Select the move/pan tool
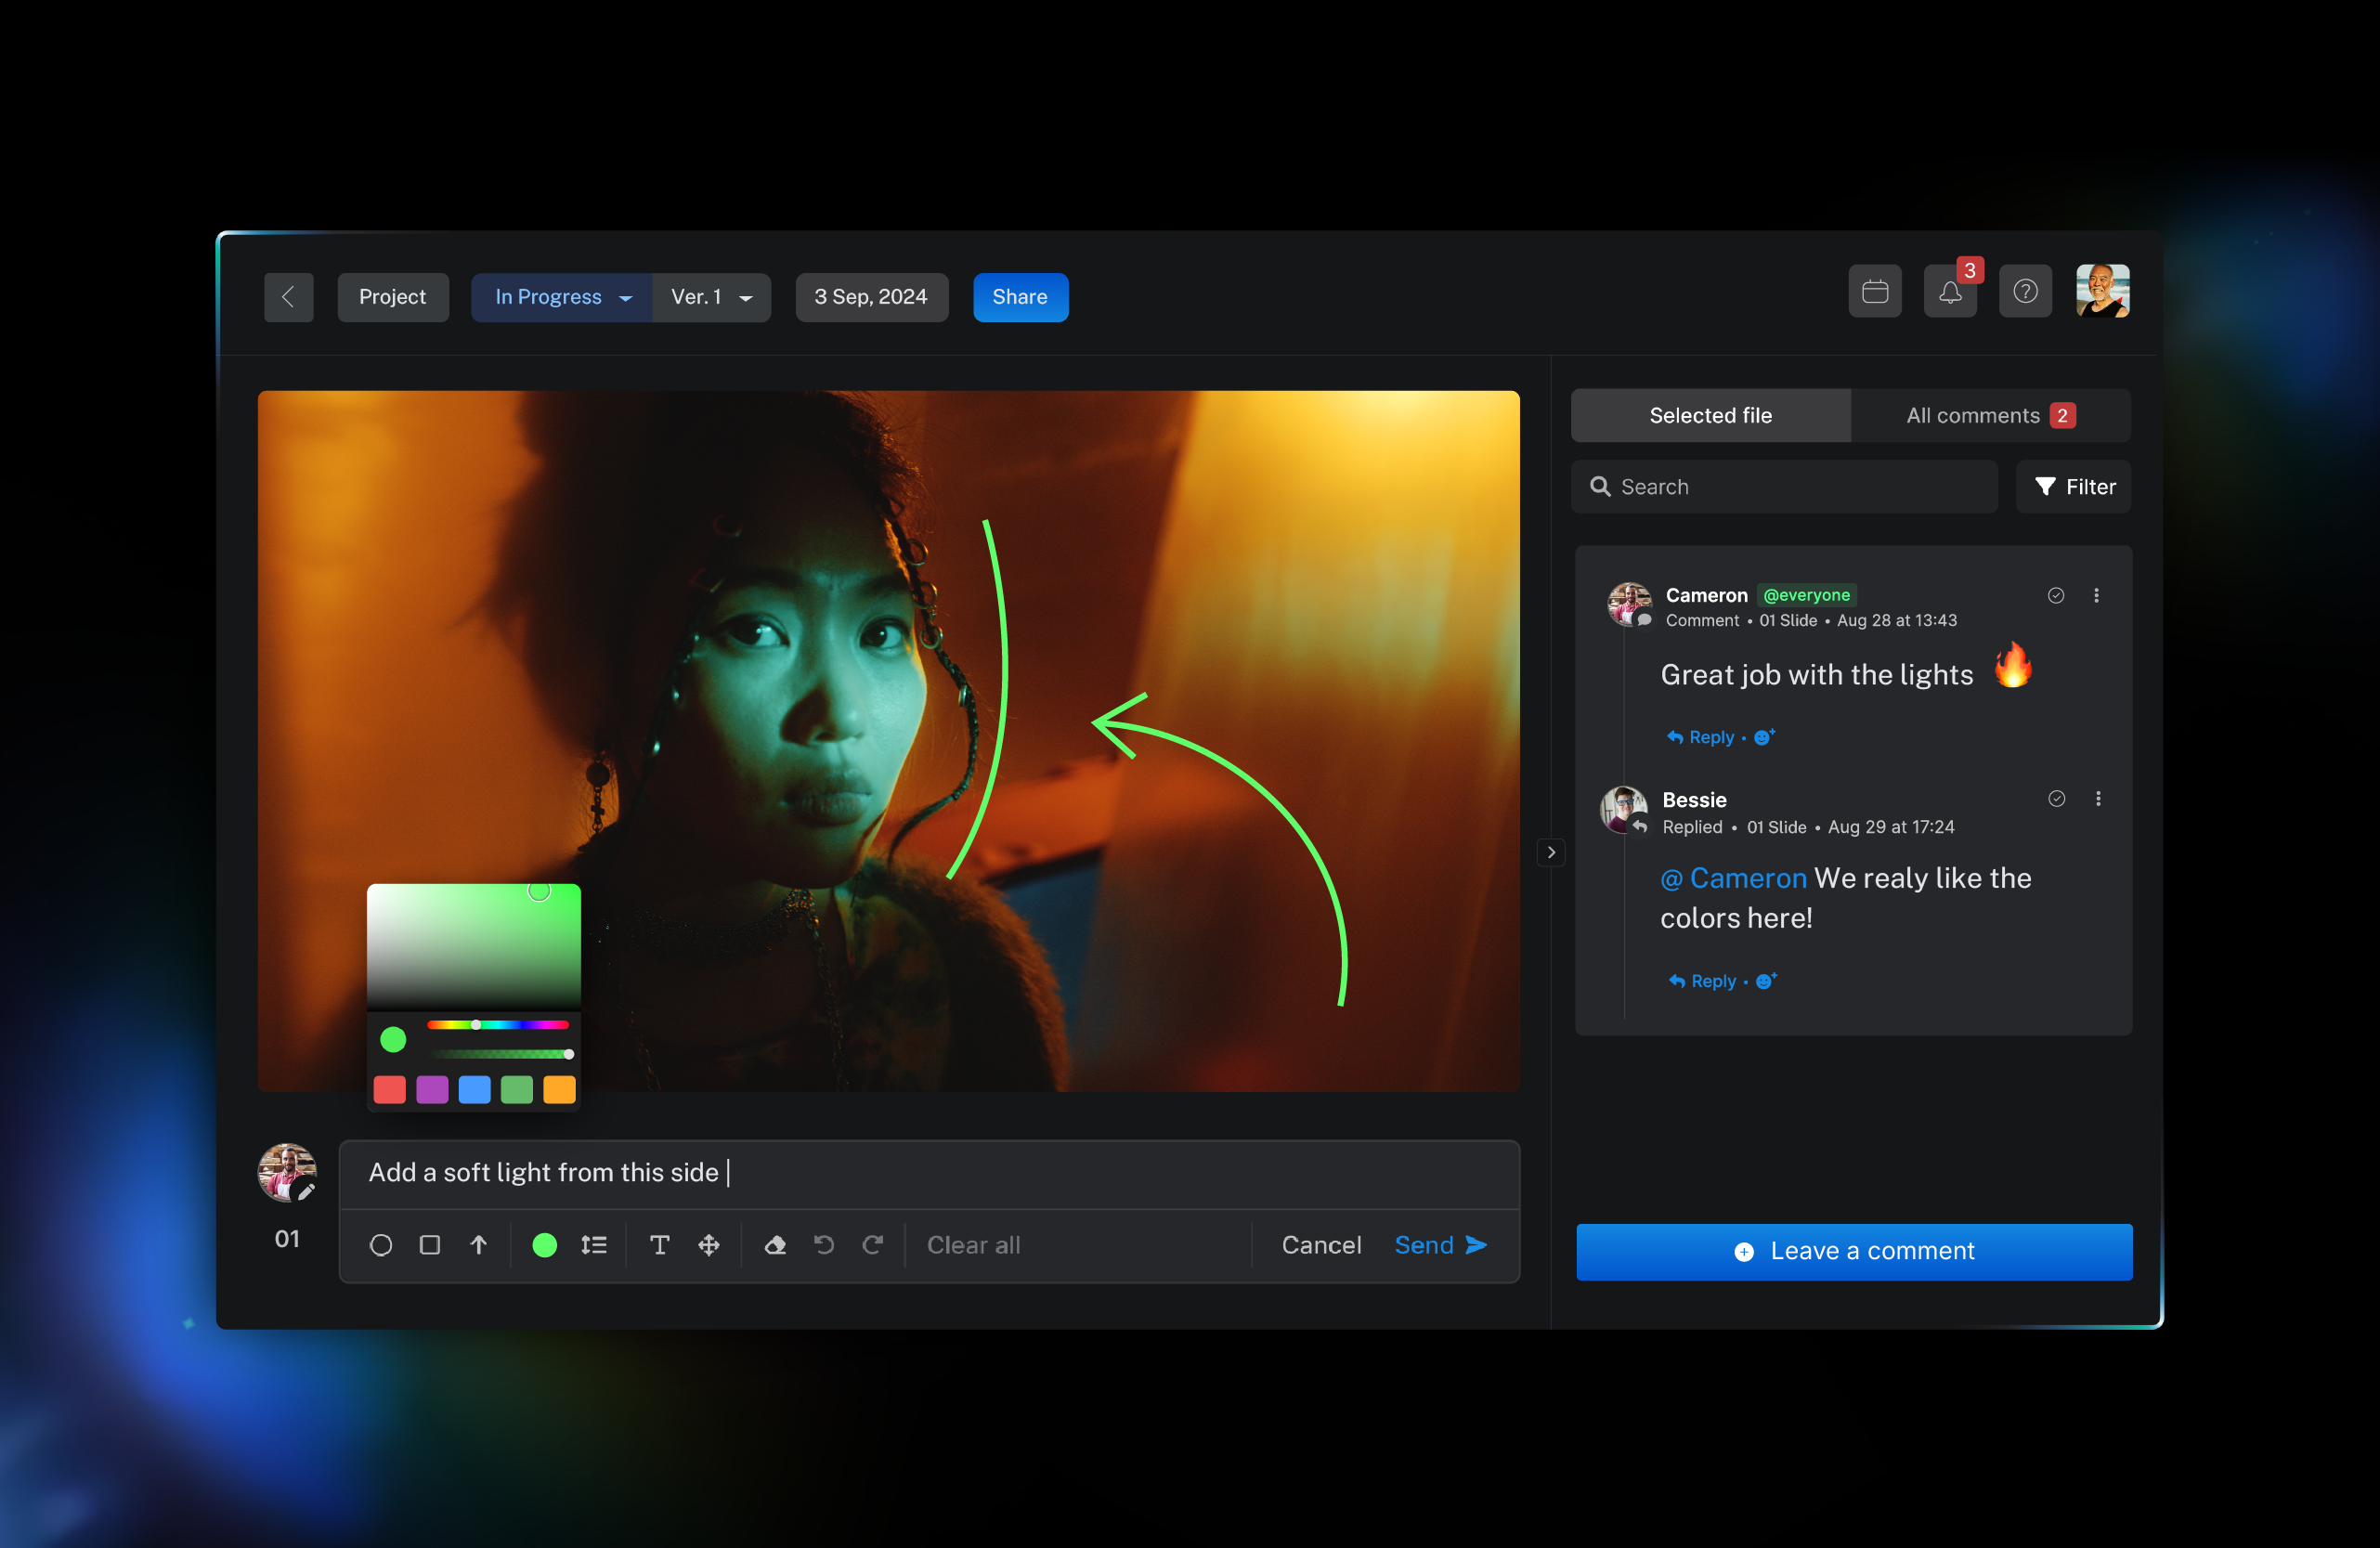 [708, 1244]
